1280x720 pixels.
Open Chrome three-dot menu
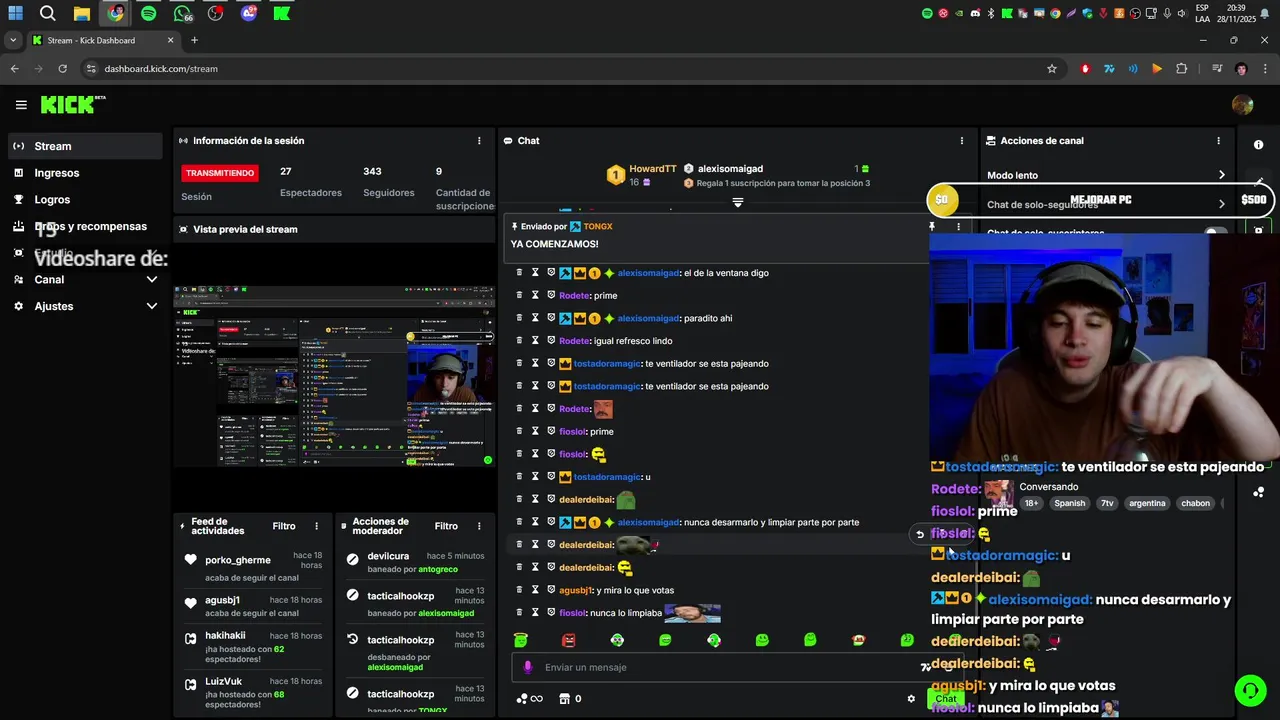pyautogui.click(x=1265, y=69)
